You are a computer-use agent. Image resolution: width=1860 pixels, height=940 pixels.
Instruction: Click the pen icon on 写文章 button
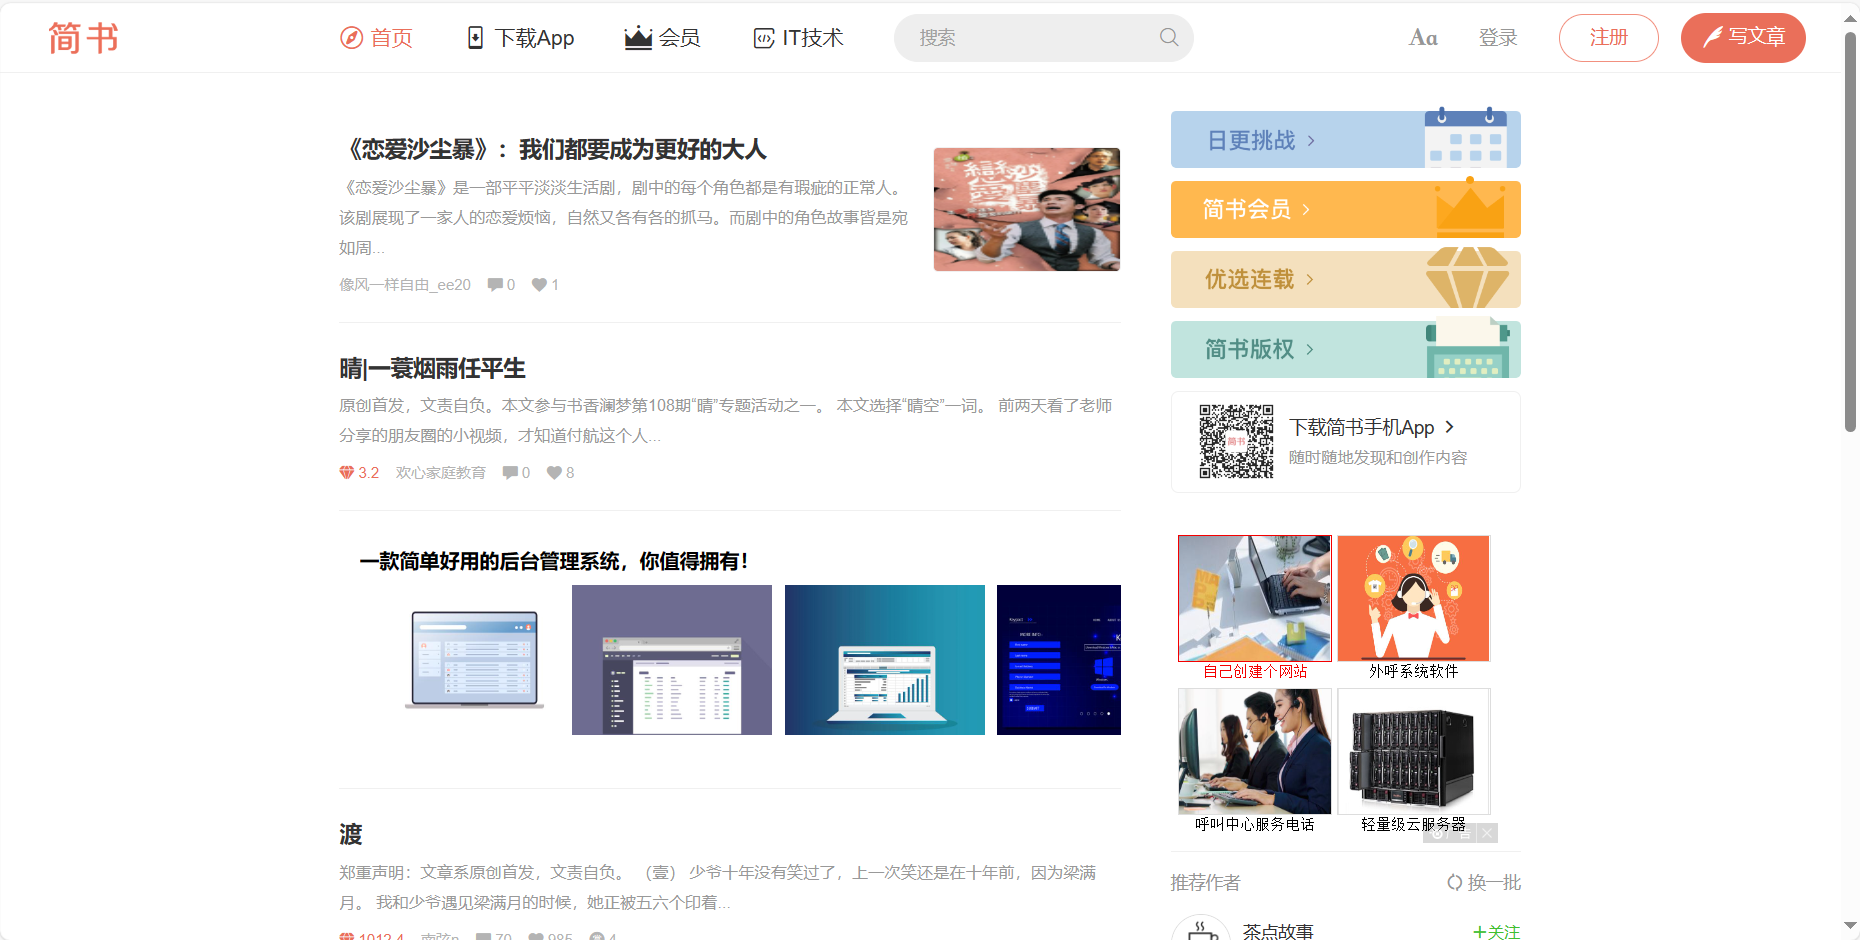pos(1712,37)
